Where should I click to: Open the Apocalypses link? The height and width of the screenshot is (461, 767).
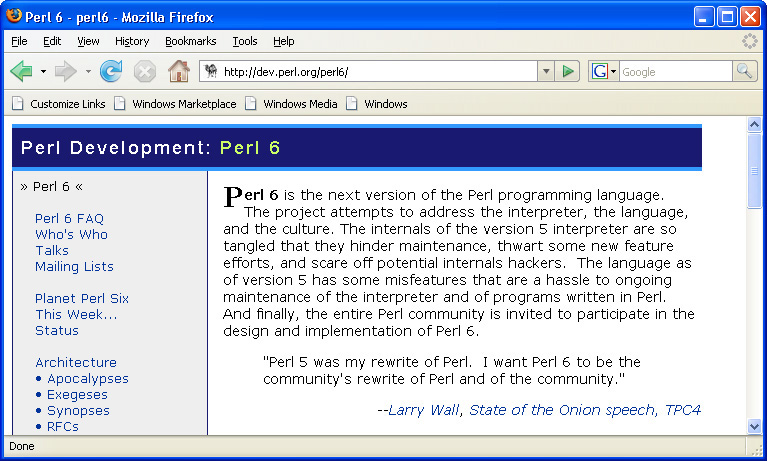coord(88,379)
